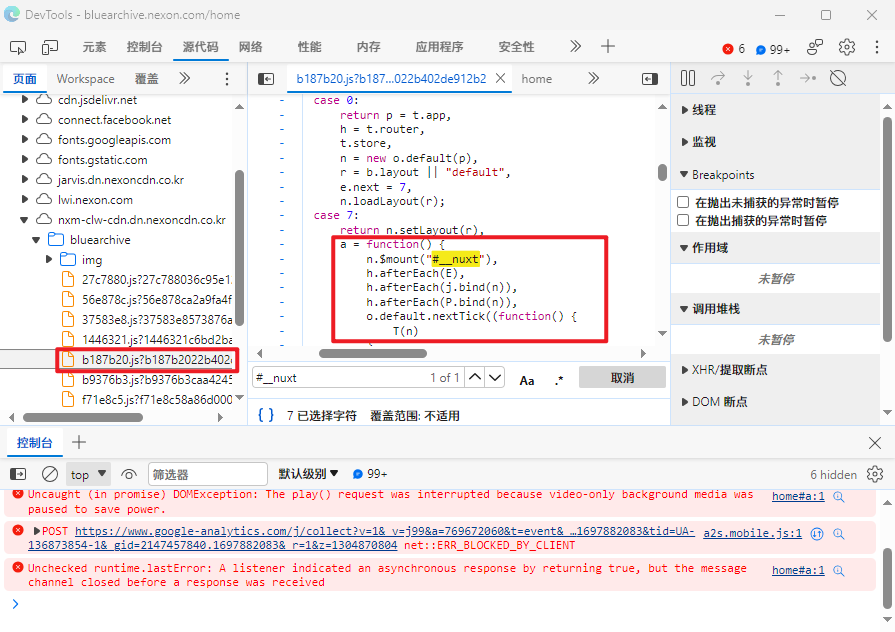Screen dimensions: 895x632
Task: Open the default log level dropdown
Action: 308,474
